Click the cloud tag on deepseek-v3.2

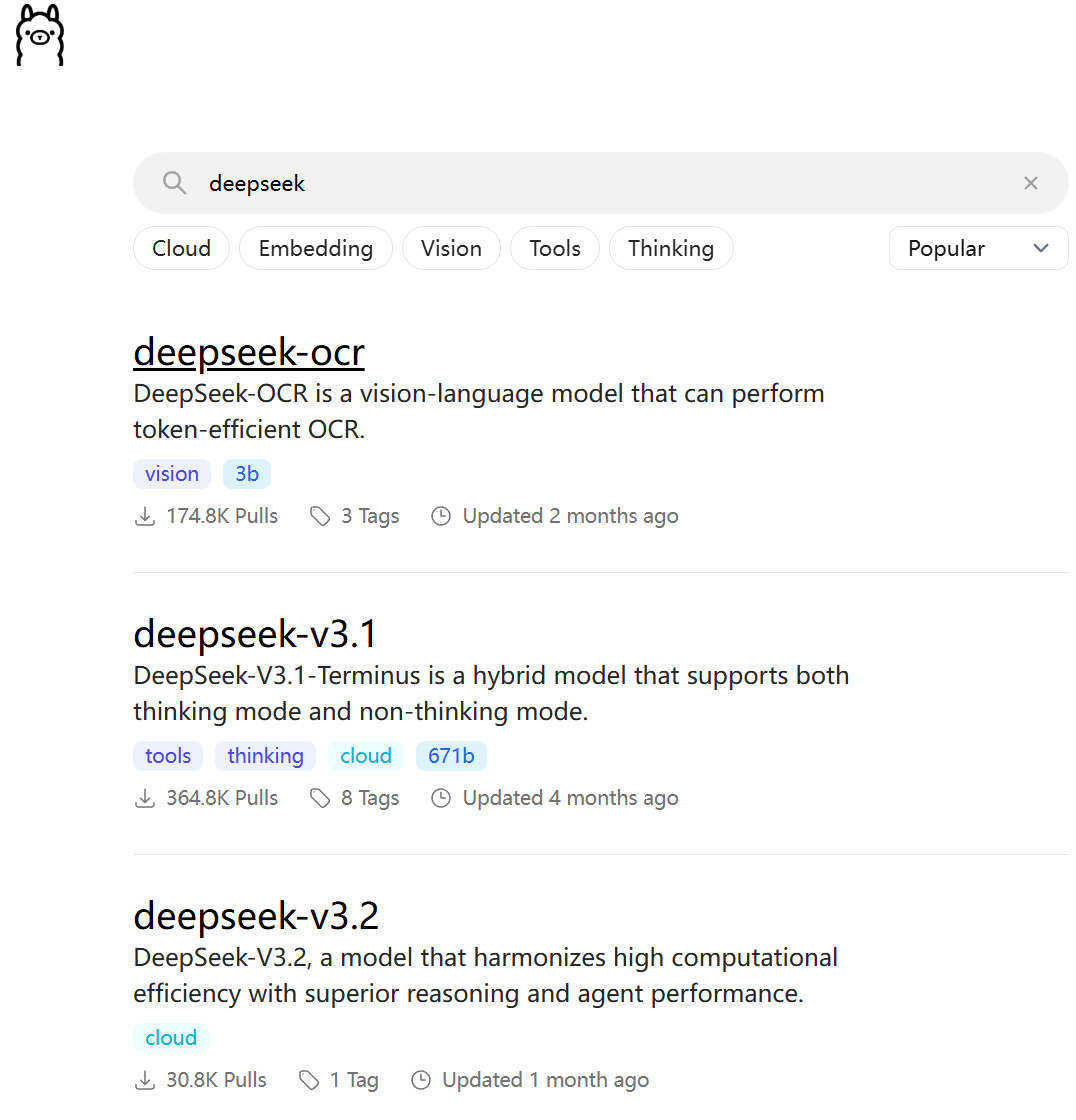(x=171, y=1038)
